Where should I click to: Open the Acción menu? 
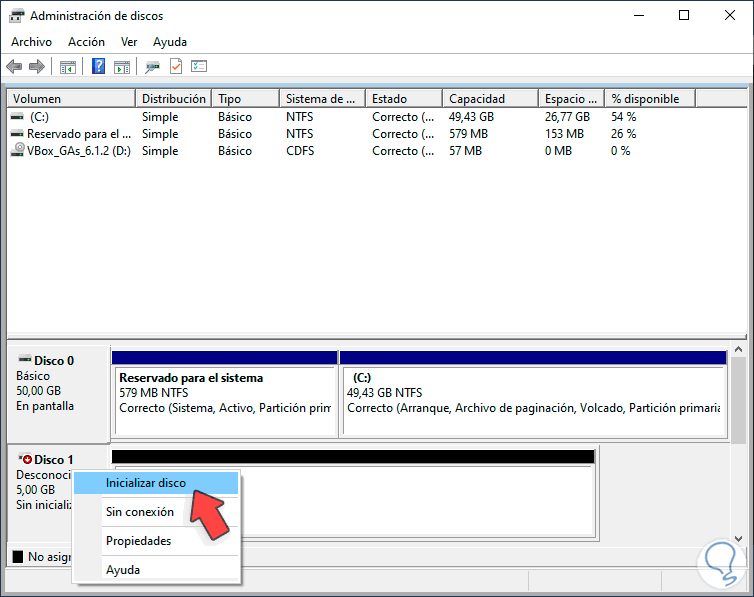pyautogui.click(x=86, y=42)
